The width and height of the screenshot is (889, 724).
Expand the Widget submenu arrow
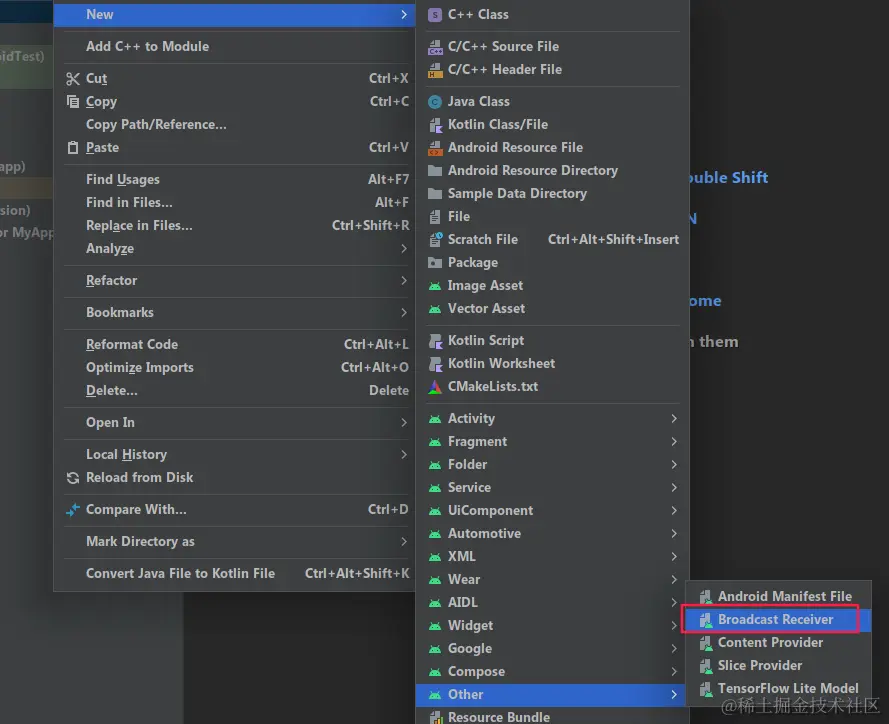click(x=674, y=626)
